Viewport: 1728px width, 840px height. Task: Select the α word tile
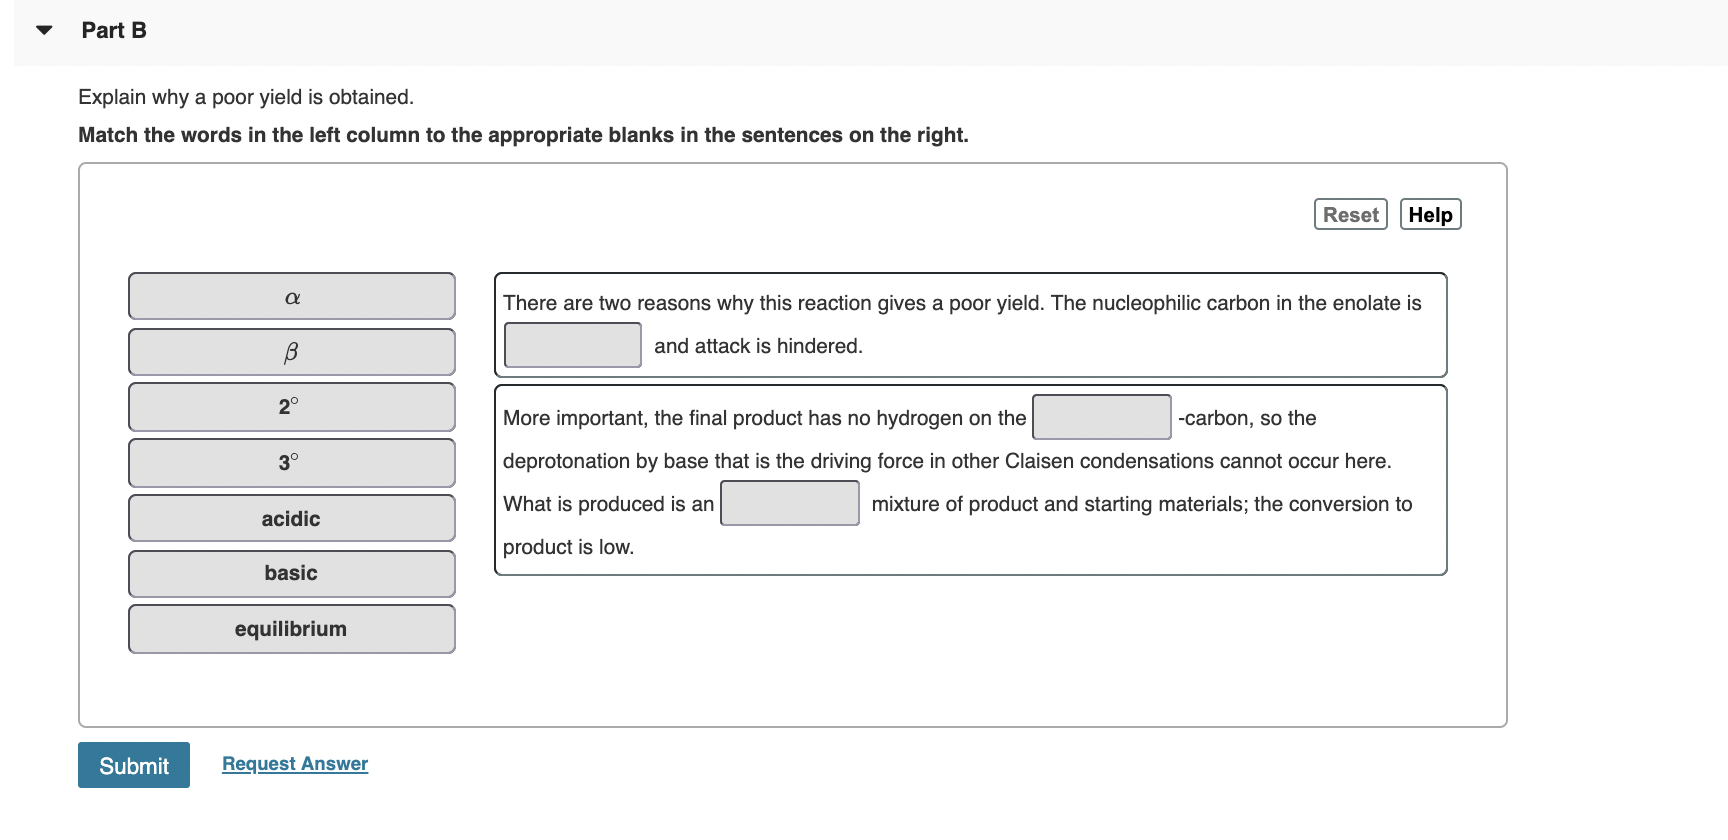click(292, 297)
